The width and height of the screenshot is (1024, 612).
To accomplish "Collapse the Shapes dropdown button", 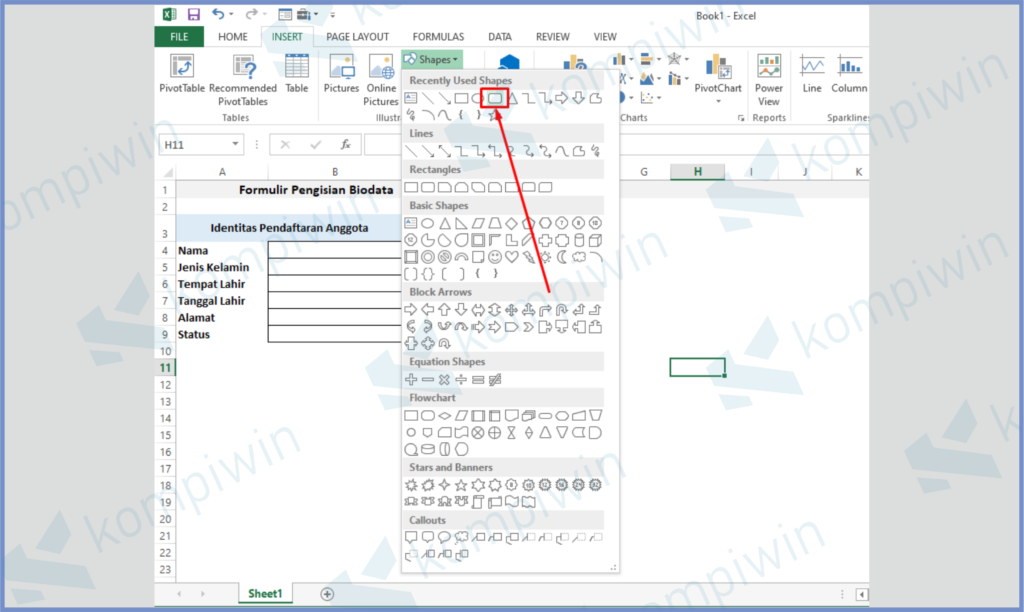I will [432, 60].
